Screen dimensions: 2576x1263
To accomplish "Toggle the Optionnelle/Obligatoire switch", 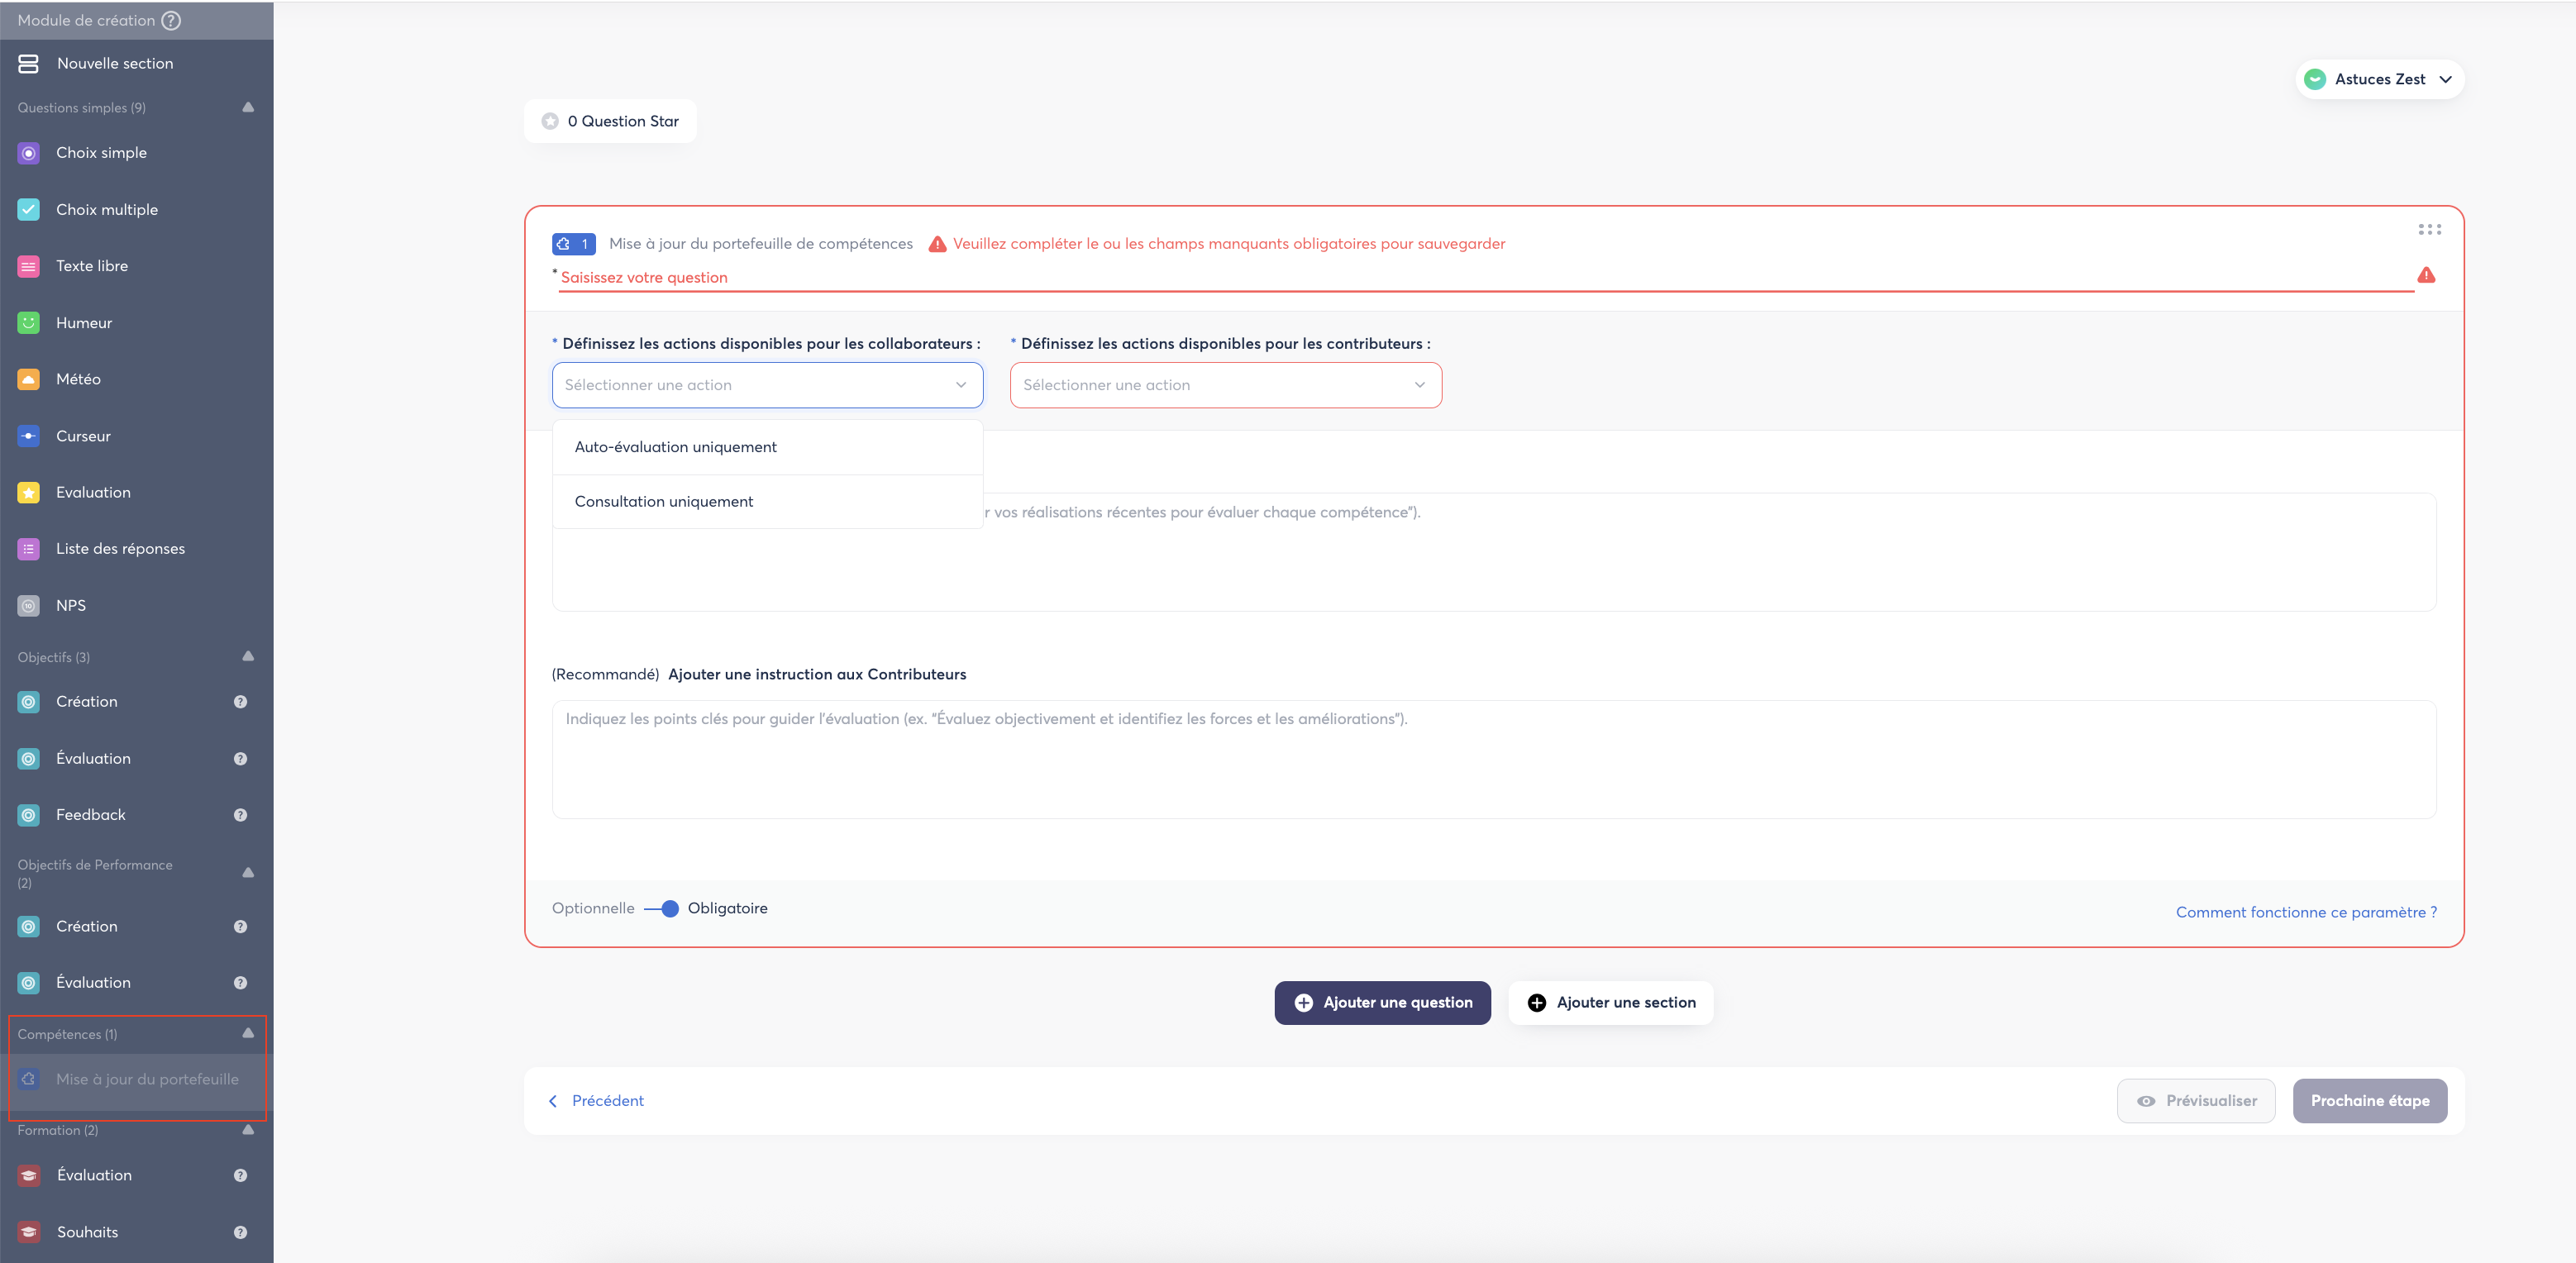I will [662, 908].
